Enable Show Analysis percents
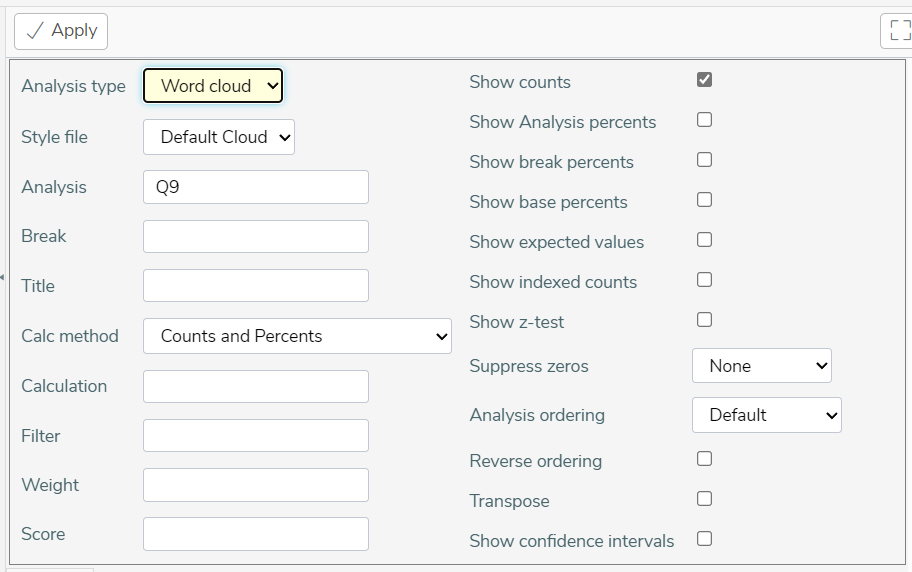This screenshot has width=912, height=572. (704, 120)
